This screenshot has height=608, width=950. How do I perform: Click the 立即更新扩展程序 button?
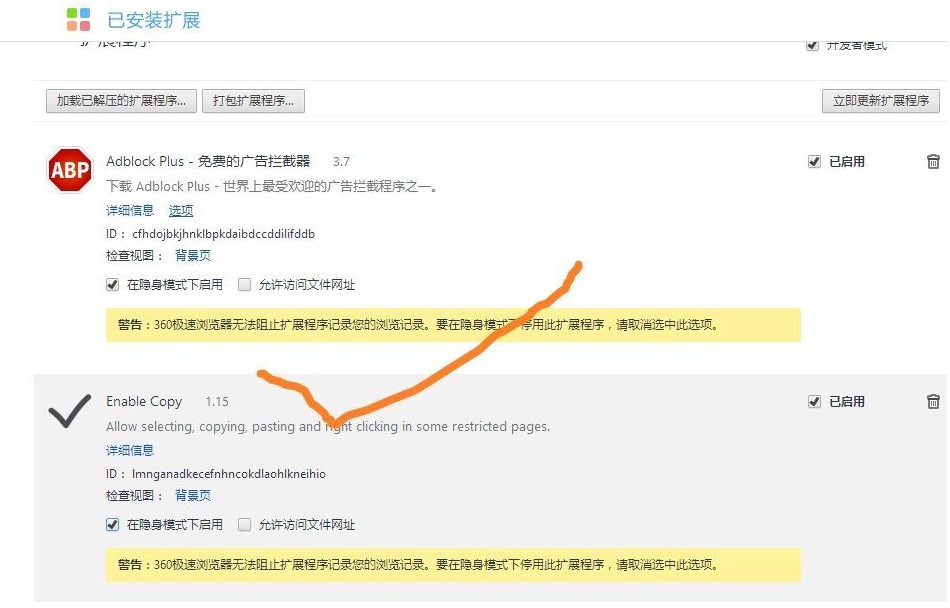point(880,101)
